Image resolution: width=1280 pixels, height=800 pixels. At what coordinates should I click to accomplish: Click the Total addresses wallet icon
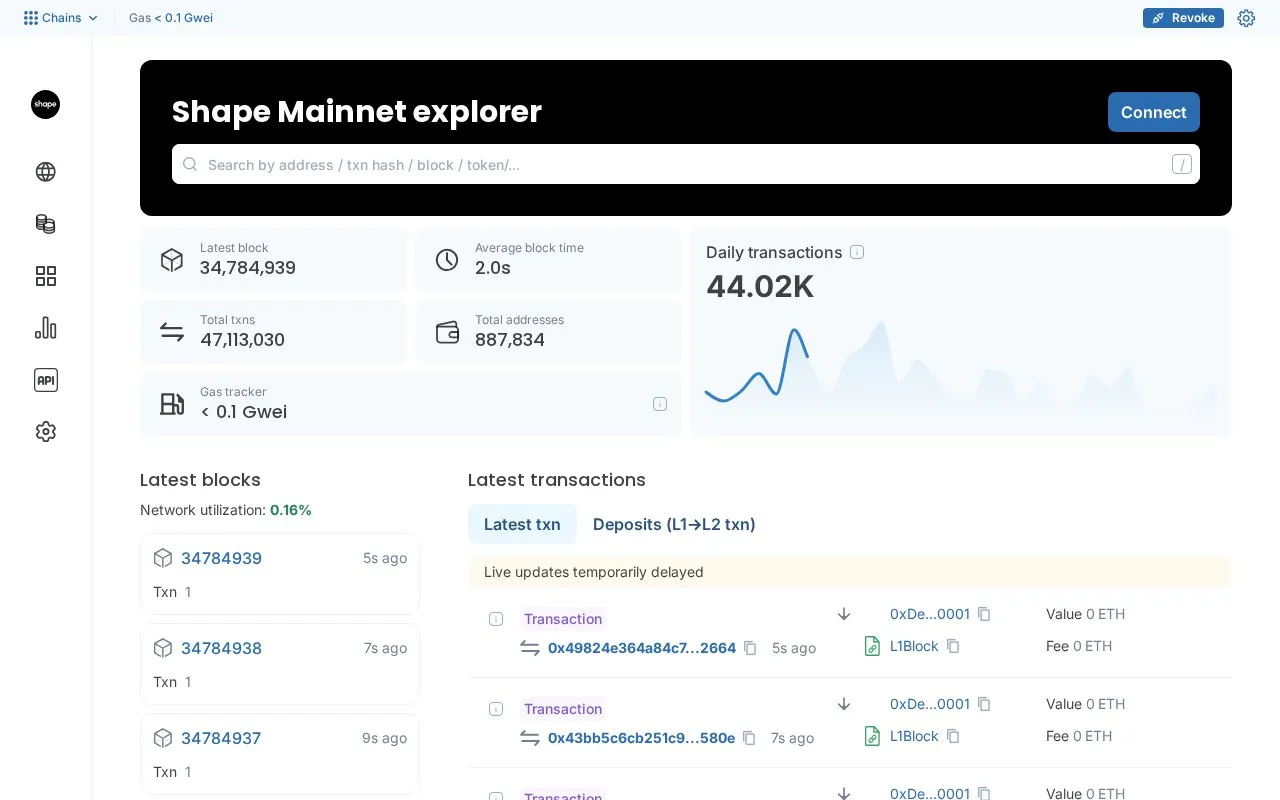tap(447, 332)
